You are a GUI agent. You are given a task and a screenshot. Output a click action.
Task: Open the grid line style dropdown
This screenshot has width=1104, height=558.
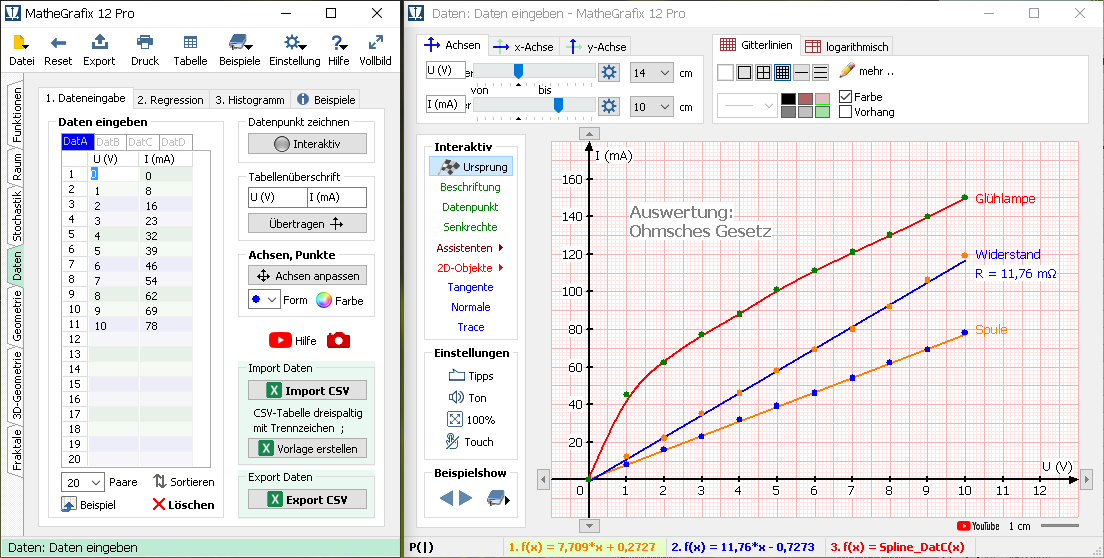click(x=747, y=106)
